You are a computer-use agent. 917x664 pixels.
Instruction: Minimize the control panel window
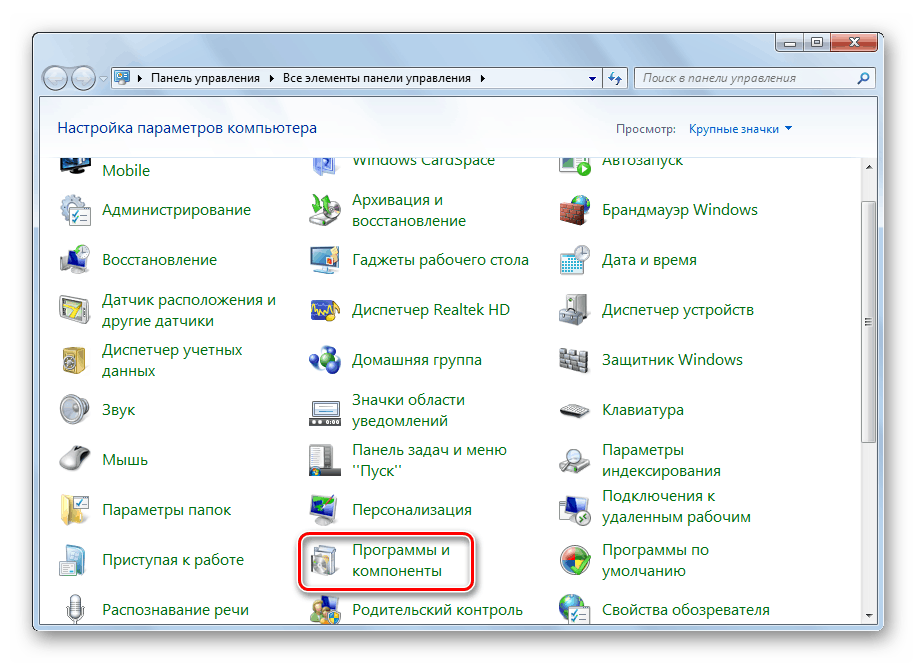coord(790,43)
